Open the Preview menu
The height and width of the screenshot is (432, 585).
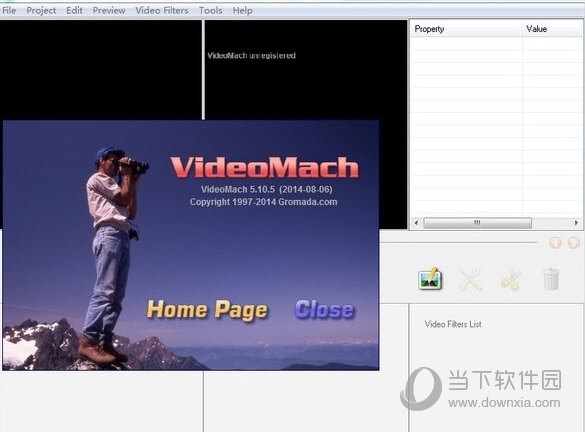point(109,10)
